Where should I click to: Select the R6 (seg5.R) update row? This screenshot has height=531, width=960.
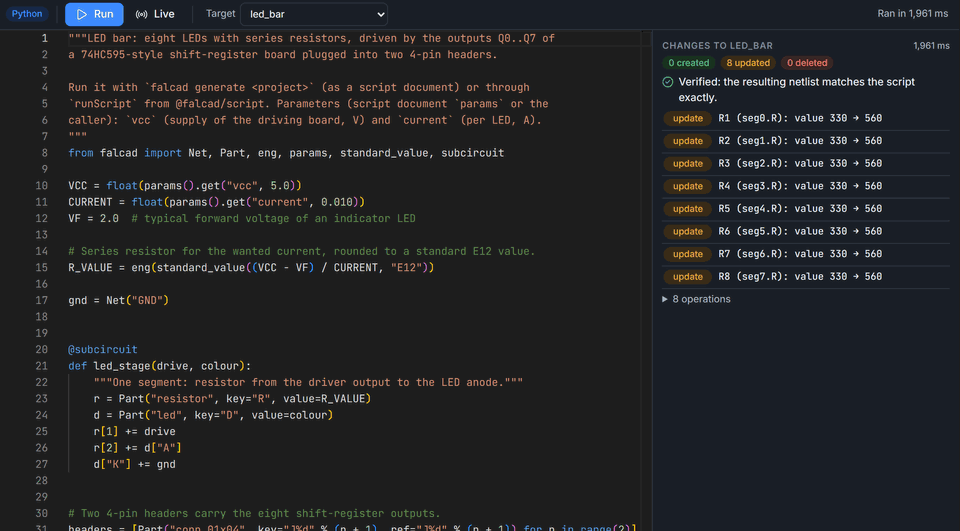click(x=806, y=232)
